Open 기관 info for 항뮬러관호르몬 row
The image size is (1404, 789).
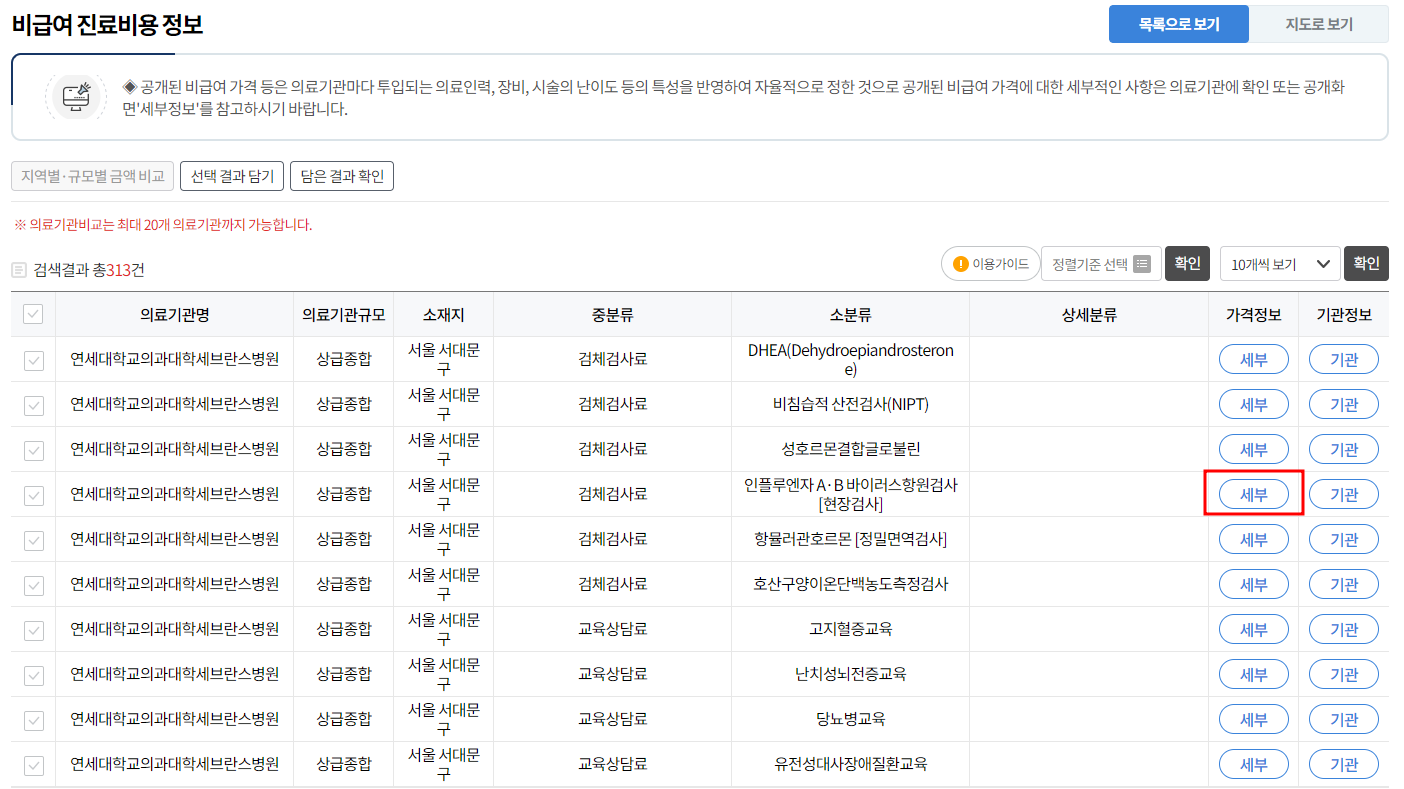pos(1344,540)
